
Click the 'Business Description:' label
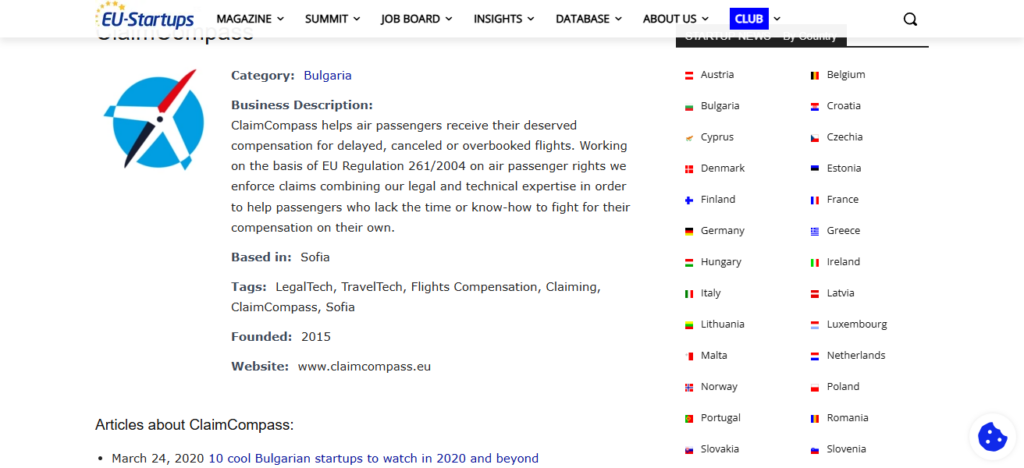coord(302,105)
